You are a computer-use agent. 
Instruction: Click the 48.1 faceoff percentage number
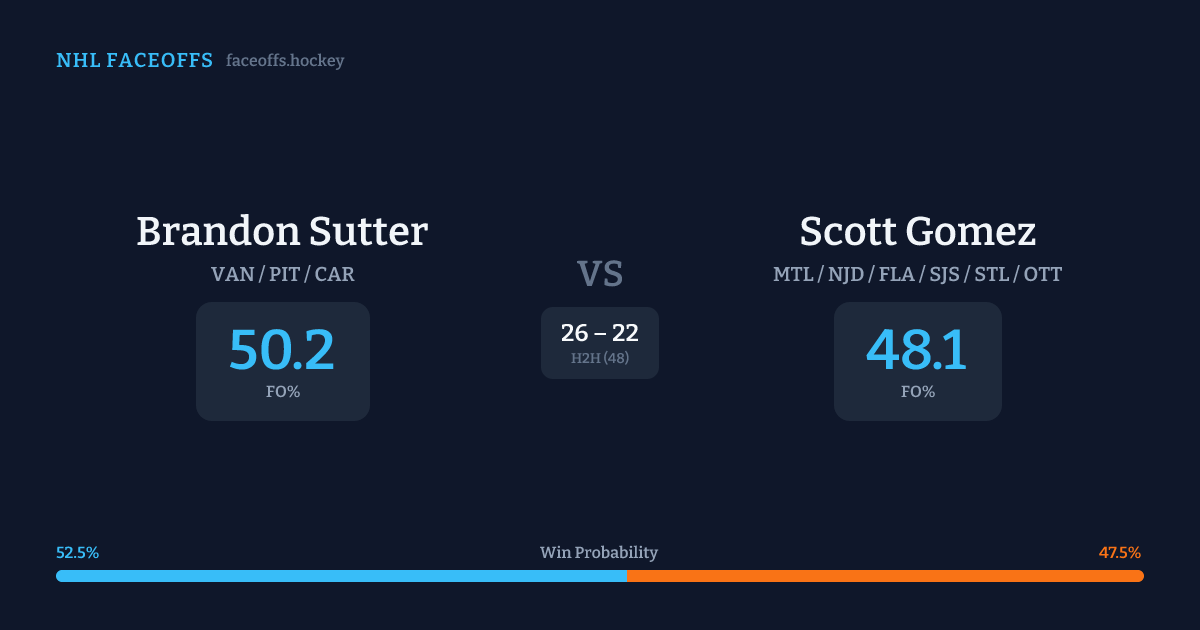tap(917, 350)
